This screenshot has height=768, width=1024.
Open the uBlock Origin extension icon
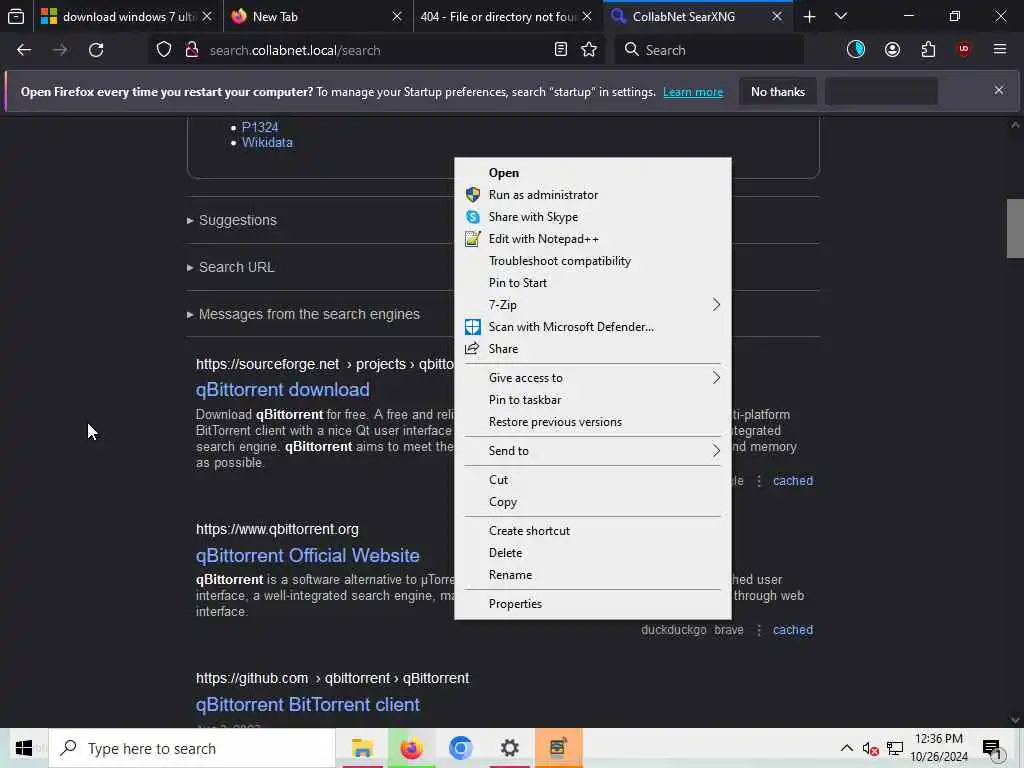[x=964, y=50]
